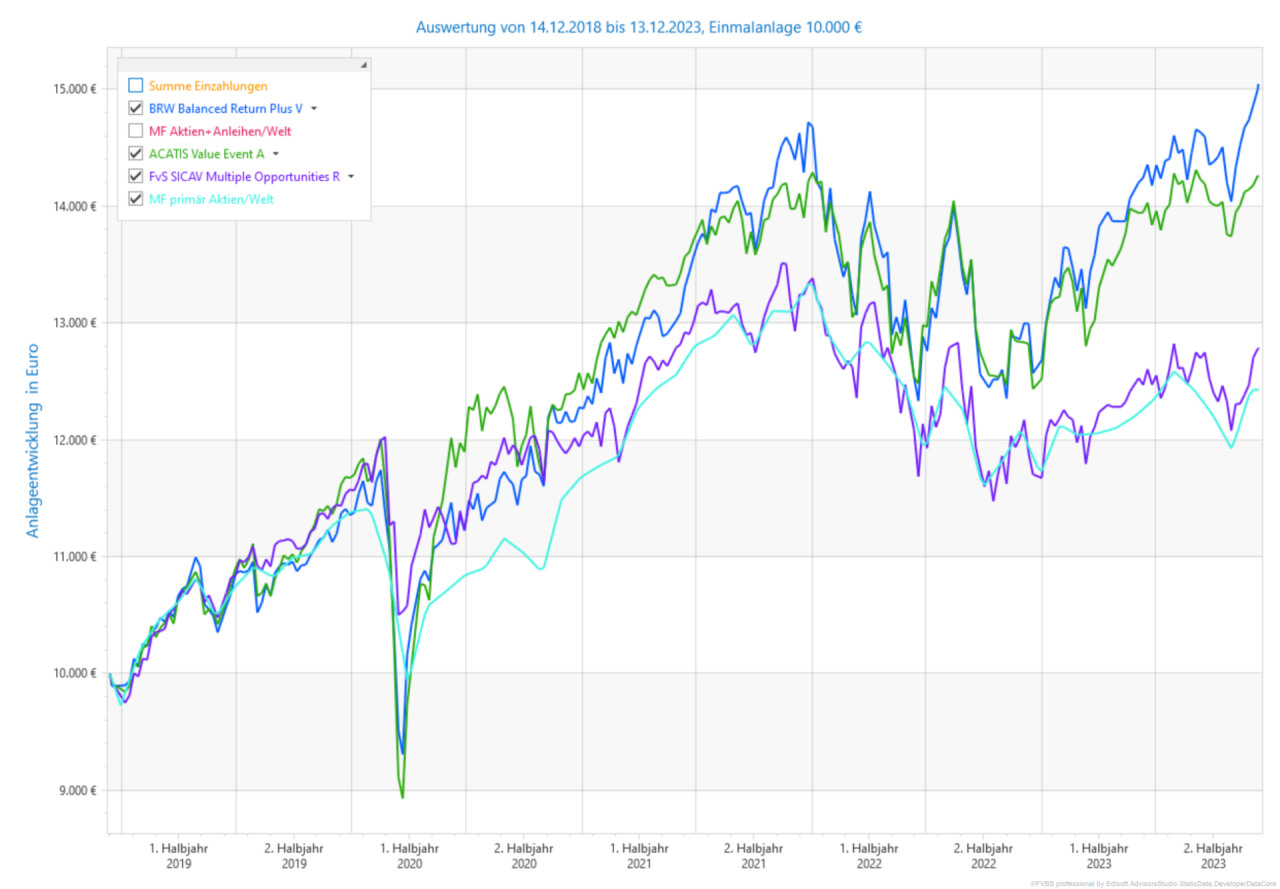Screen dimensions: 1280x889
Task: Click the "1. Halbjahr 2020" axis label
Action: click(x=410, y=854)
